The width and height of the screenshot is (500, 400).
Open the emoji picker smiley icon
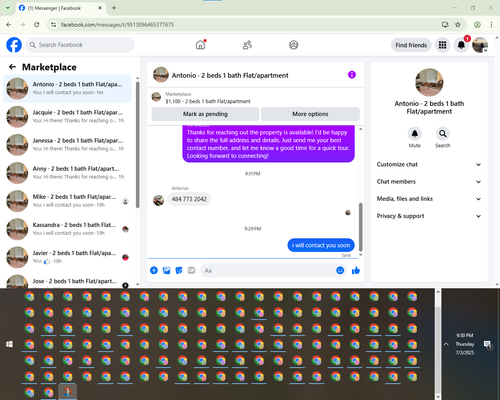340,270
